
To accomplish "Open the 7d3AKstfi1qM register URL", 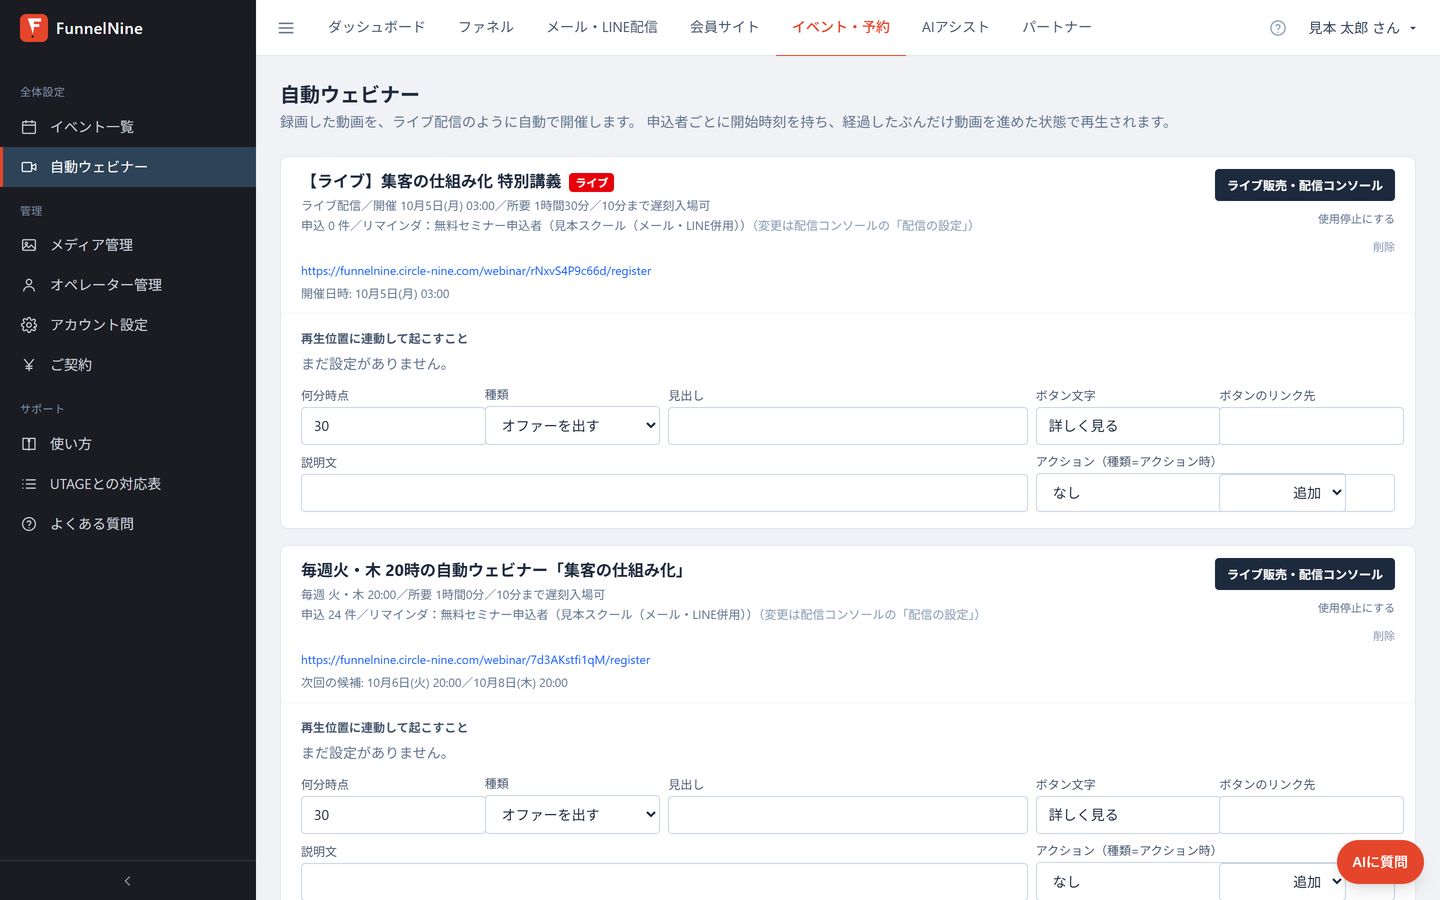I will click(x=476, y=660).
